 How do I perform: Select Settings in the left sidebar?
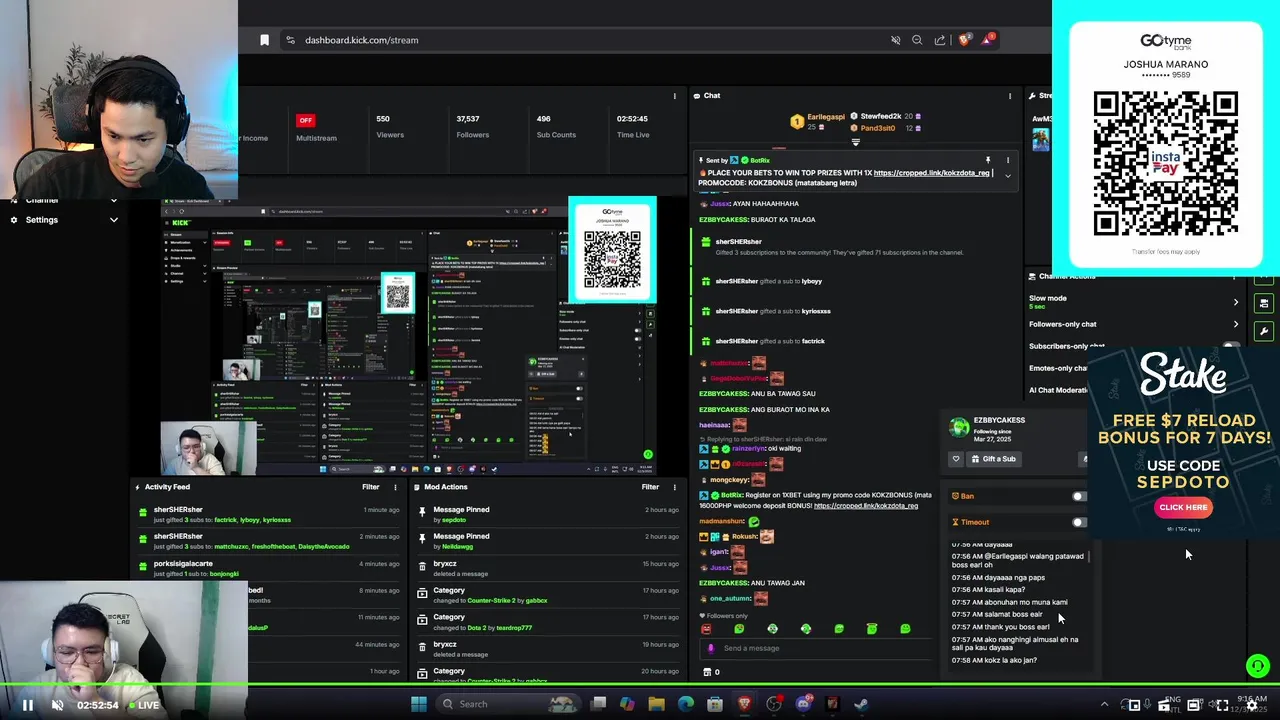(42, 220)
